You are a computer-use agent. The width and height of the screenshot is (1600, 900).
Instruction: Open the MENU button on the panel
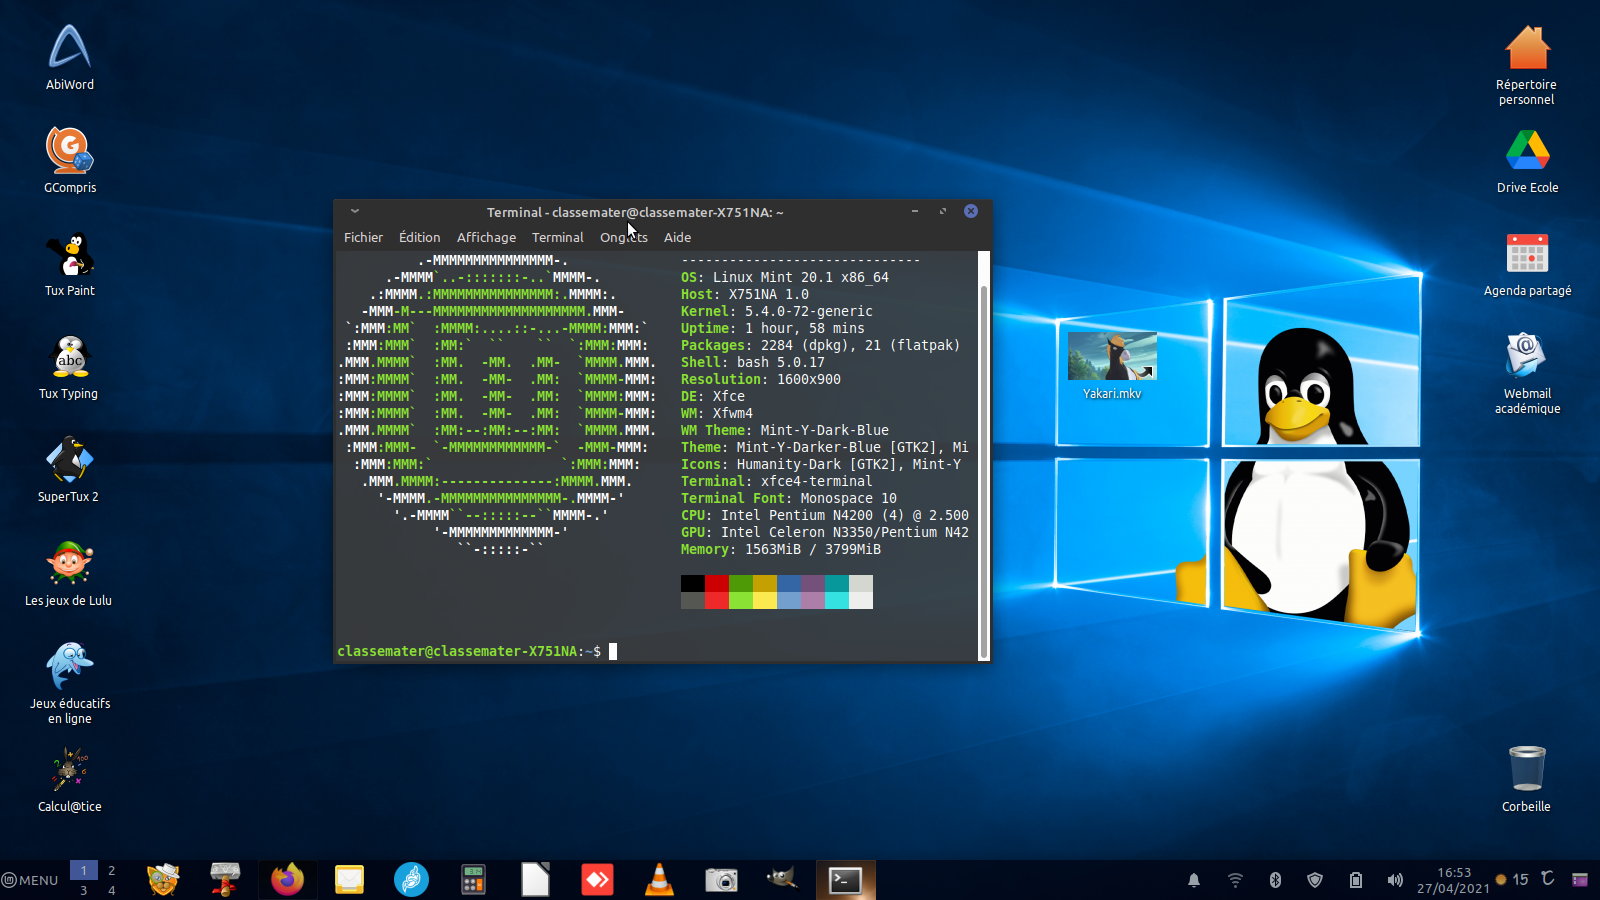[x=31, y=880]
